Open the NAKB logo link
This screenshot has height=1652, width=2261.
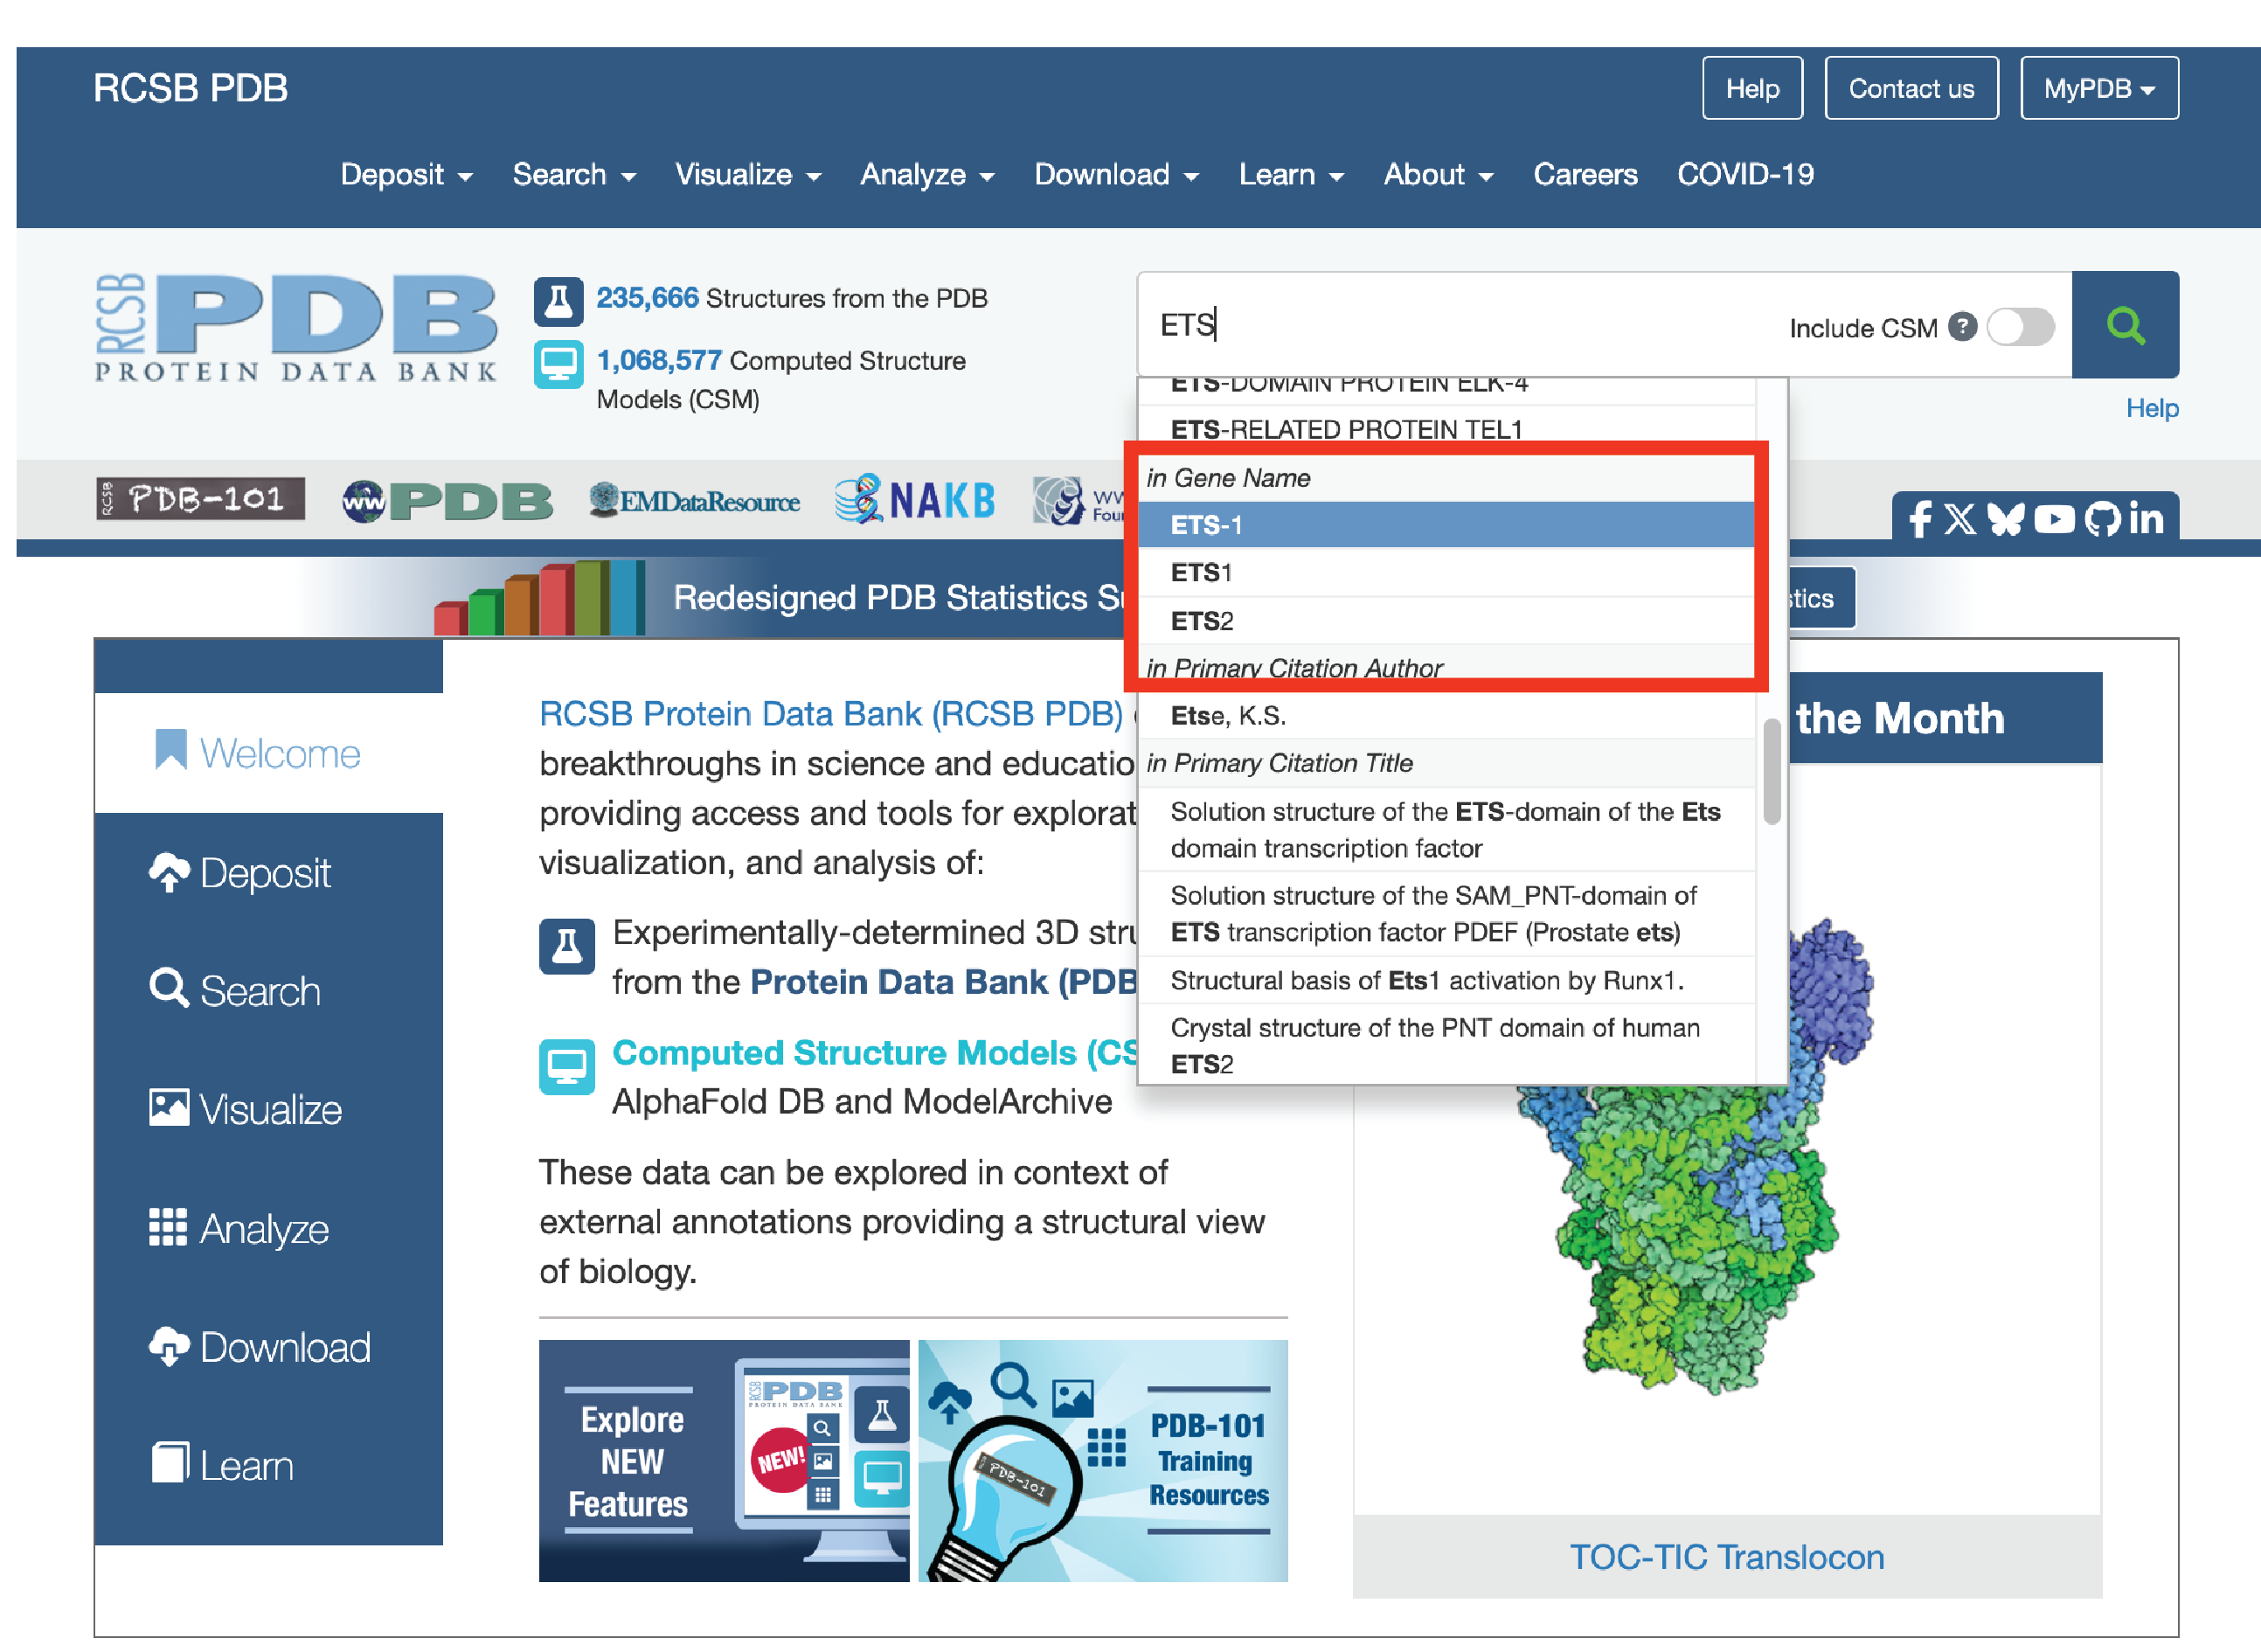915,499
